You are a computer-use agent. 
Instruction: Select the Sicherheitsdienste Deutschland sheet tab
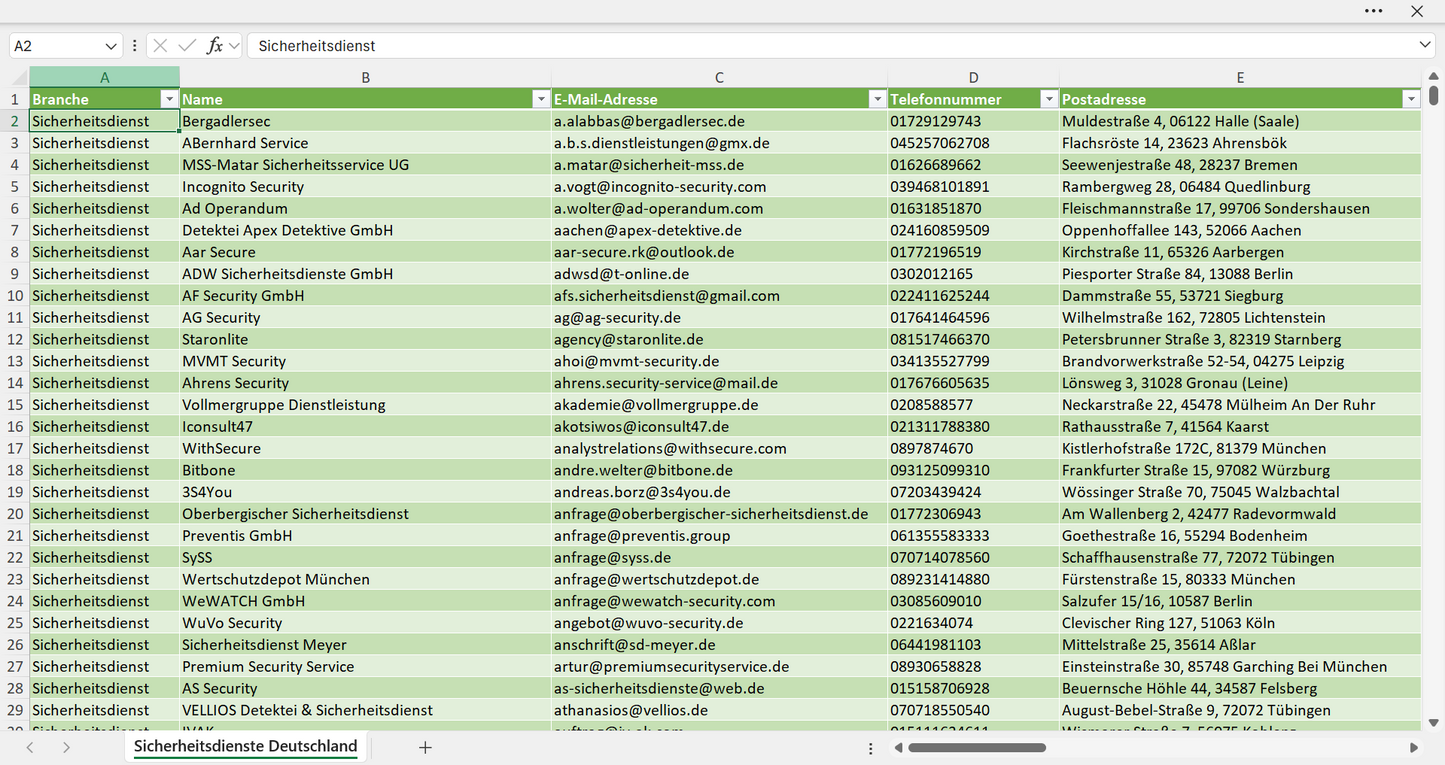pos(246,746)
